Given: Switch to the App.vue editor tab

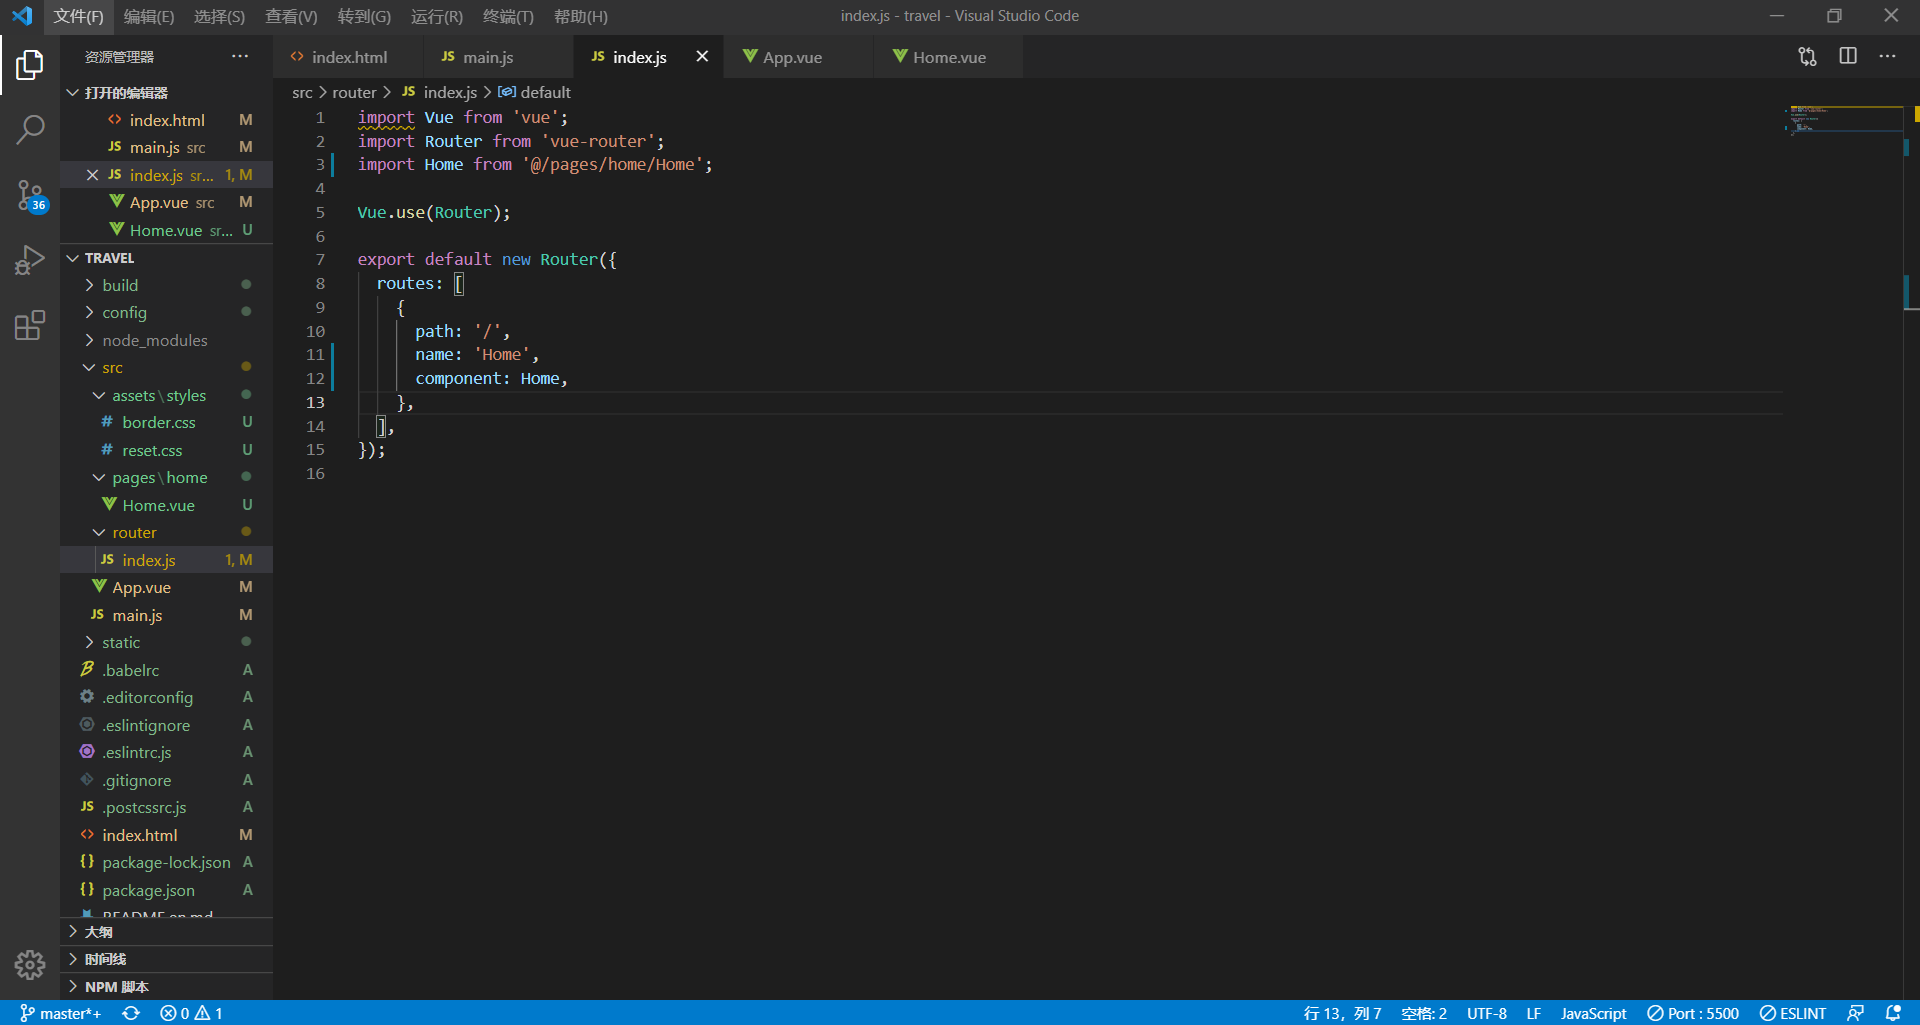Looking at the screenshot, I should 798,57.
